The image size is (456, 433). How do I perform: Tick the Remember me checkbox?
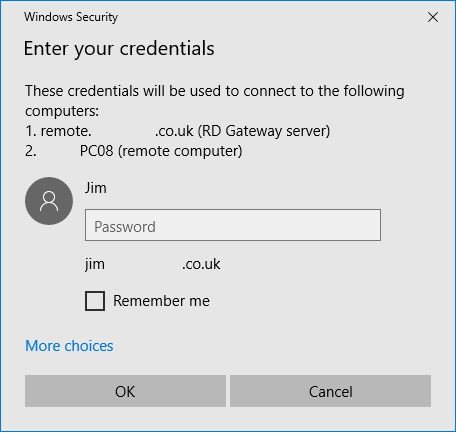click(95, 301)
